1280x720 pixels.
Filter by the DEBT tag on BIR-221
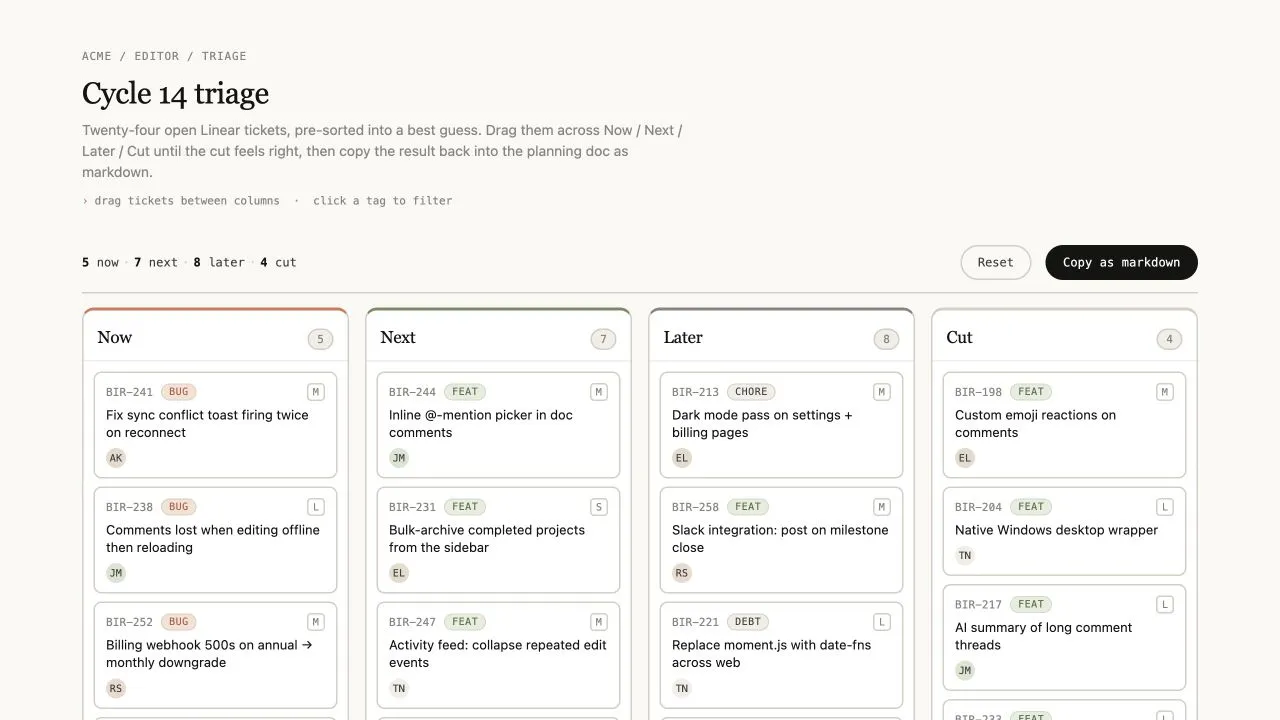click(748, 622)
